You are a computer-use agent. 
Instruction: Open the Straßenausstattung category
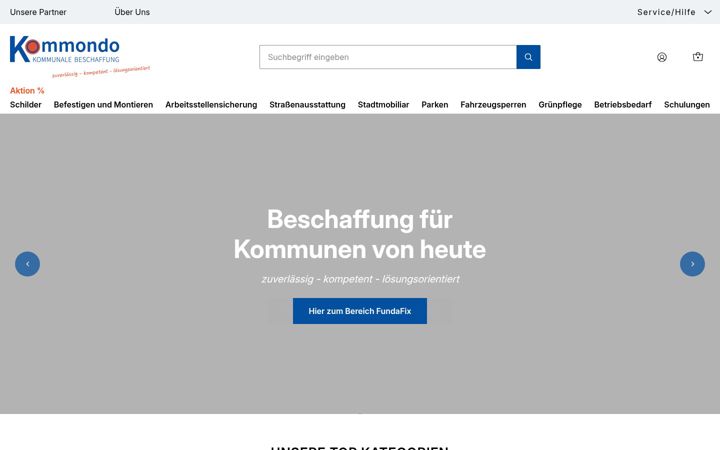[307, 105]
